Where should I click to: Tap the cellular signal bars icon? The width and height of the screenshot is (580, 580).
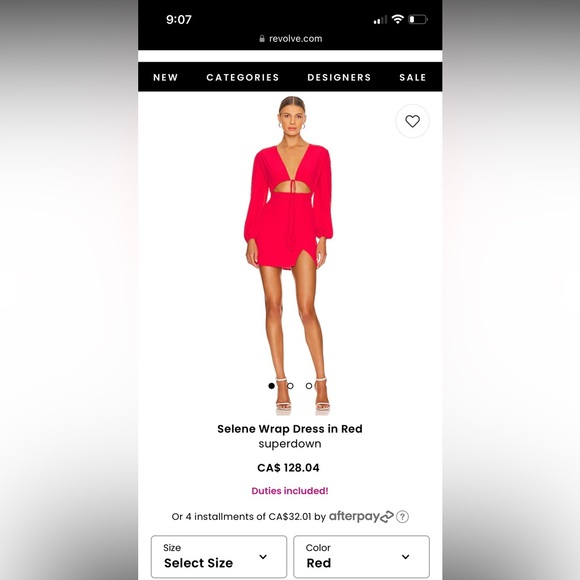pyautogui.click(x=380, y=20)
